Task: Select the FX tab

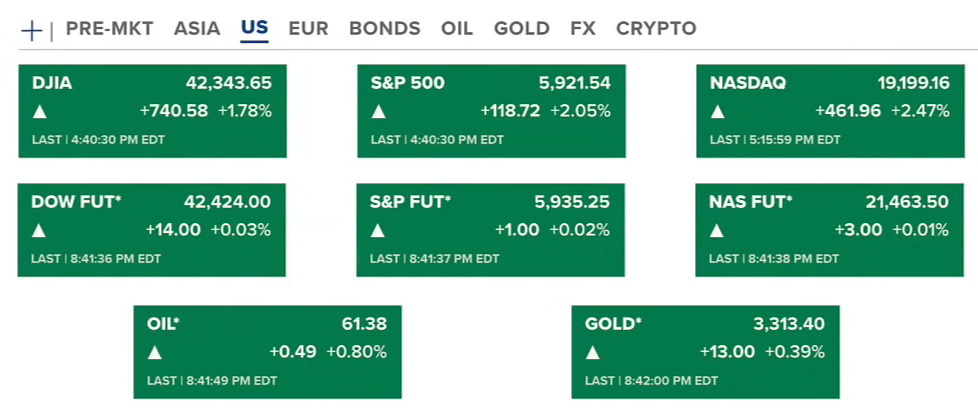Action: click(583, 29)
